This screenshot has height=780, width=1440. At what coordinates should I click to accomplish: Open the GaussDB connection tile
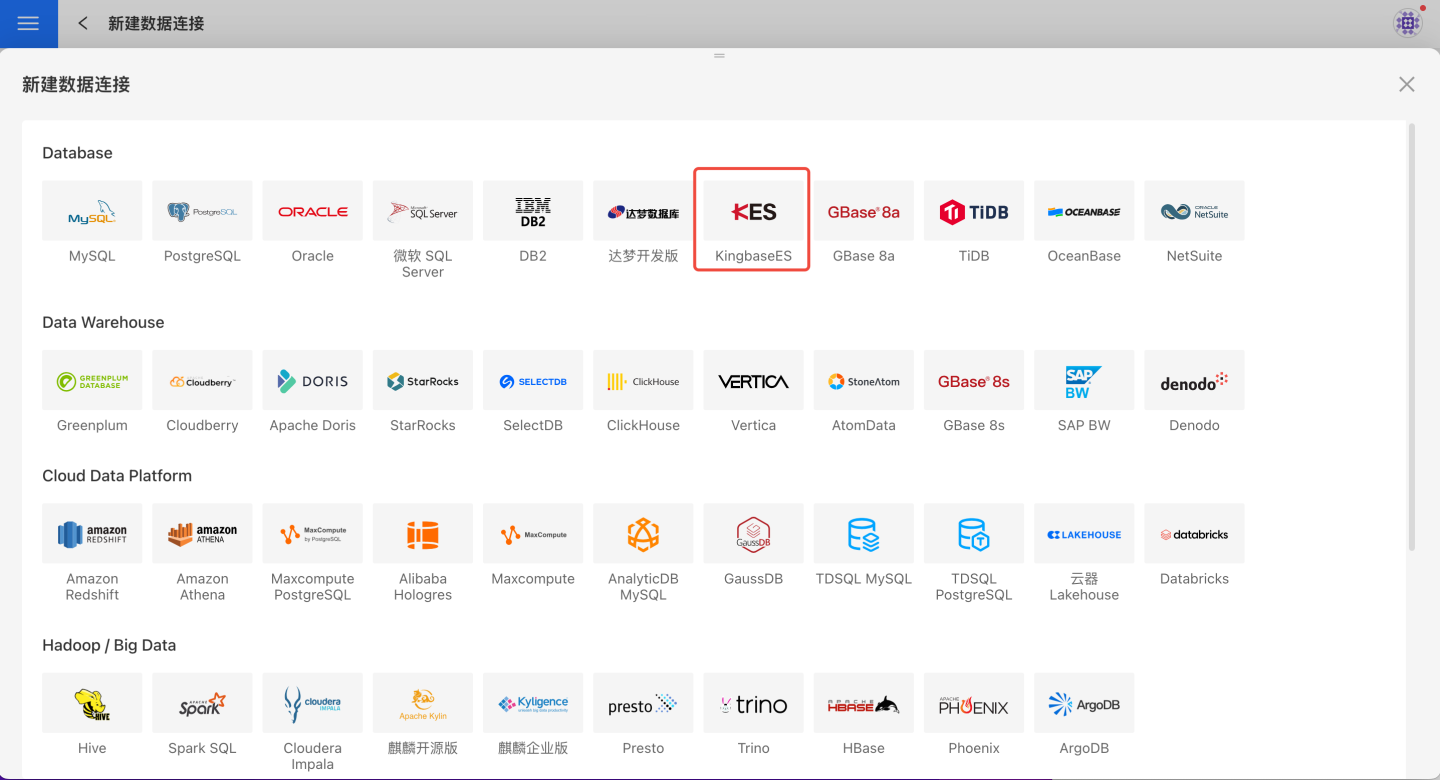(x=753, y=534)
